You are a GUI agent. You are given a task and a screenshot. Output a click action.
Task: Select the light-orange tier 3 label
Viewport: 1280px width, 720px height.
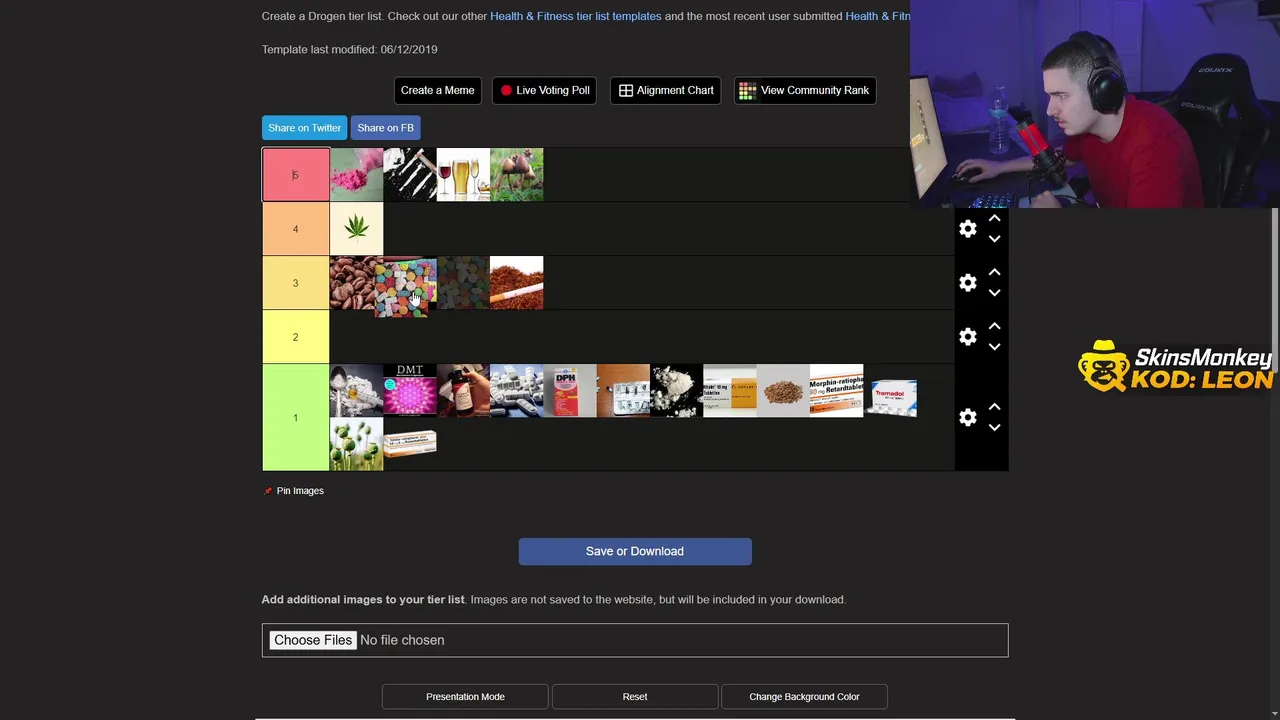click(x=295, y=283)
